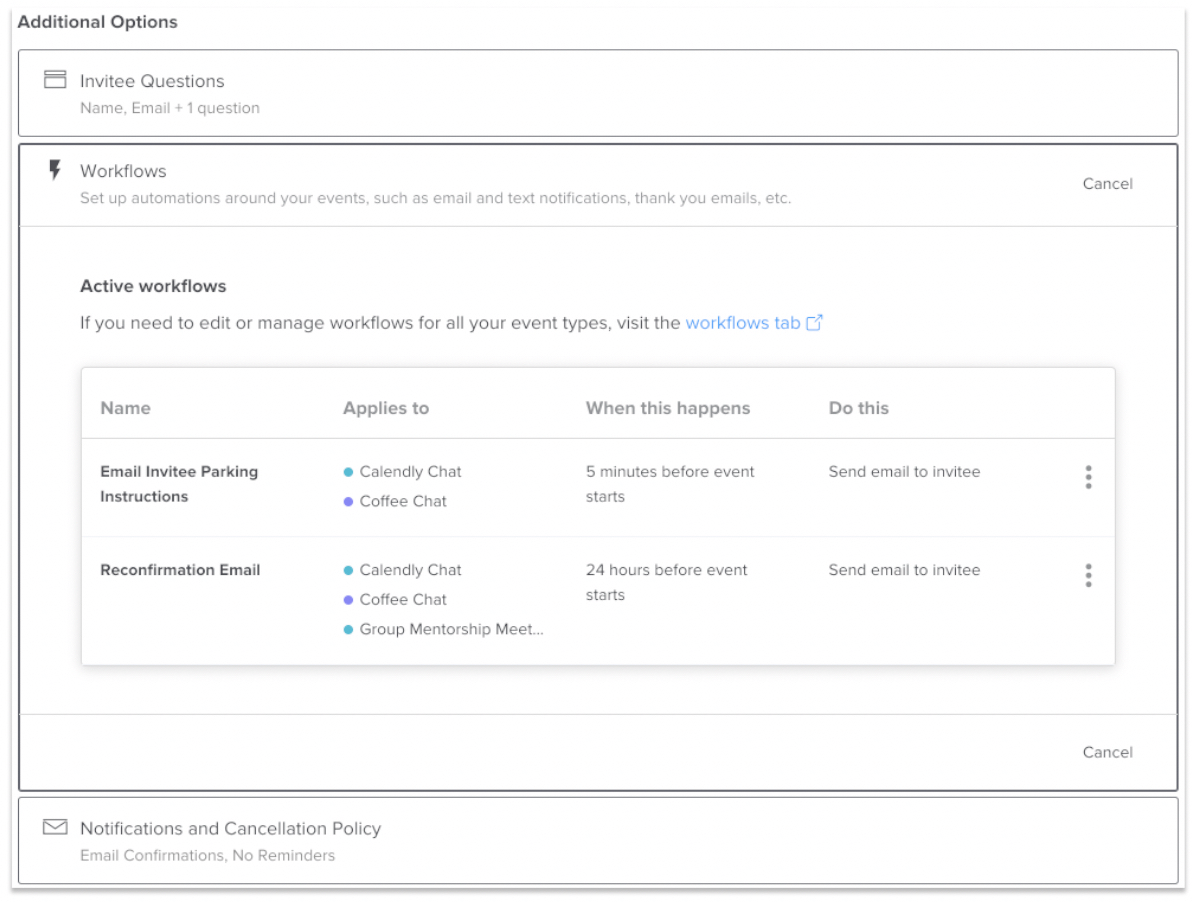Click Calendly Chat in Reconfirmation Email row
Viewport: 1192px width, 902px height.
click(x=410, y=570)
